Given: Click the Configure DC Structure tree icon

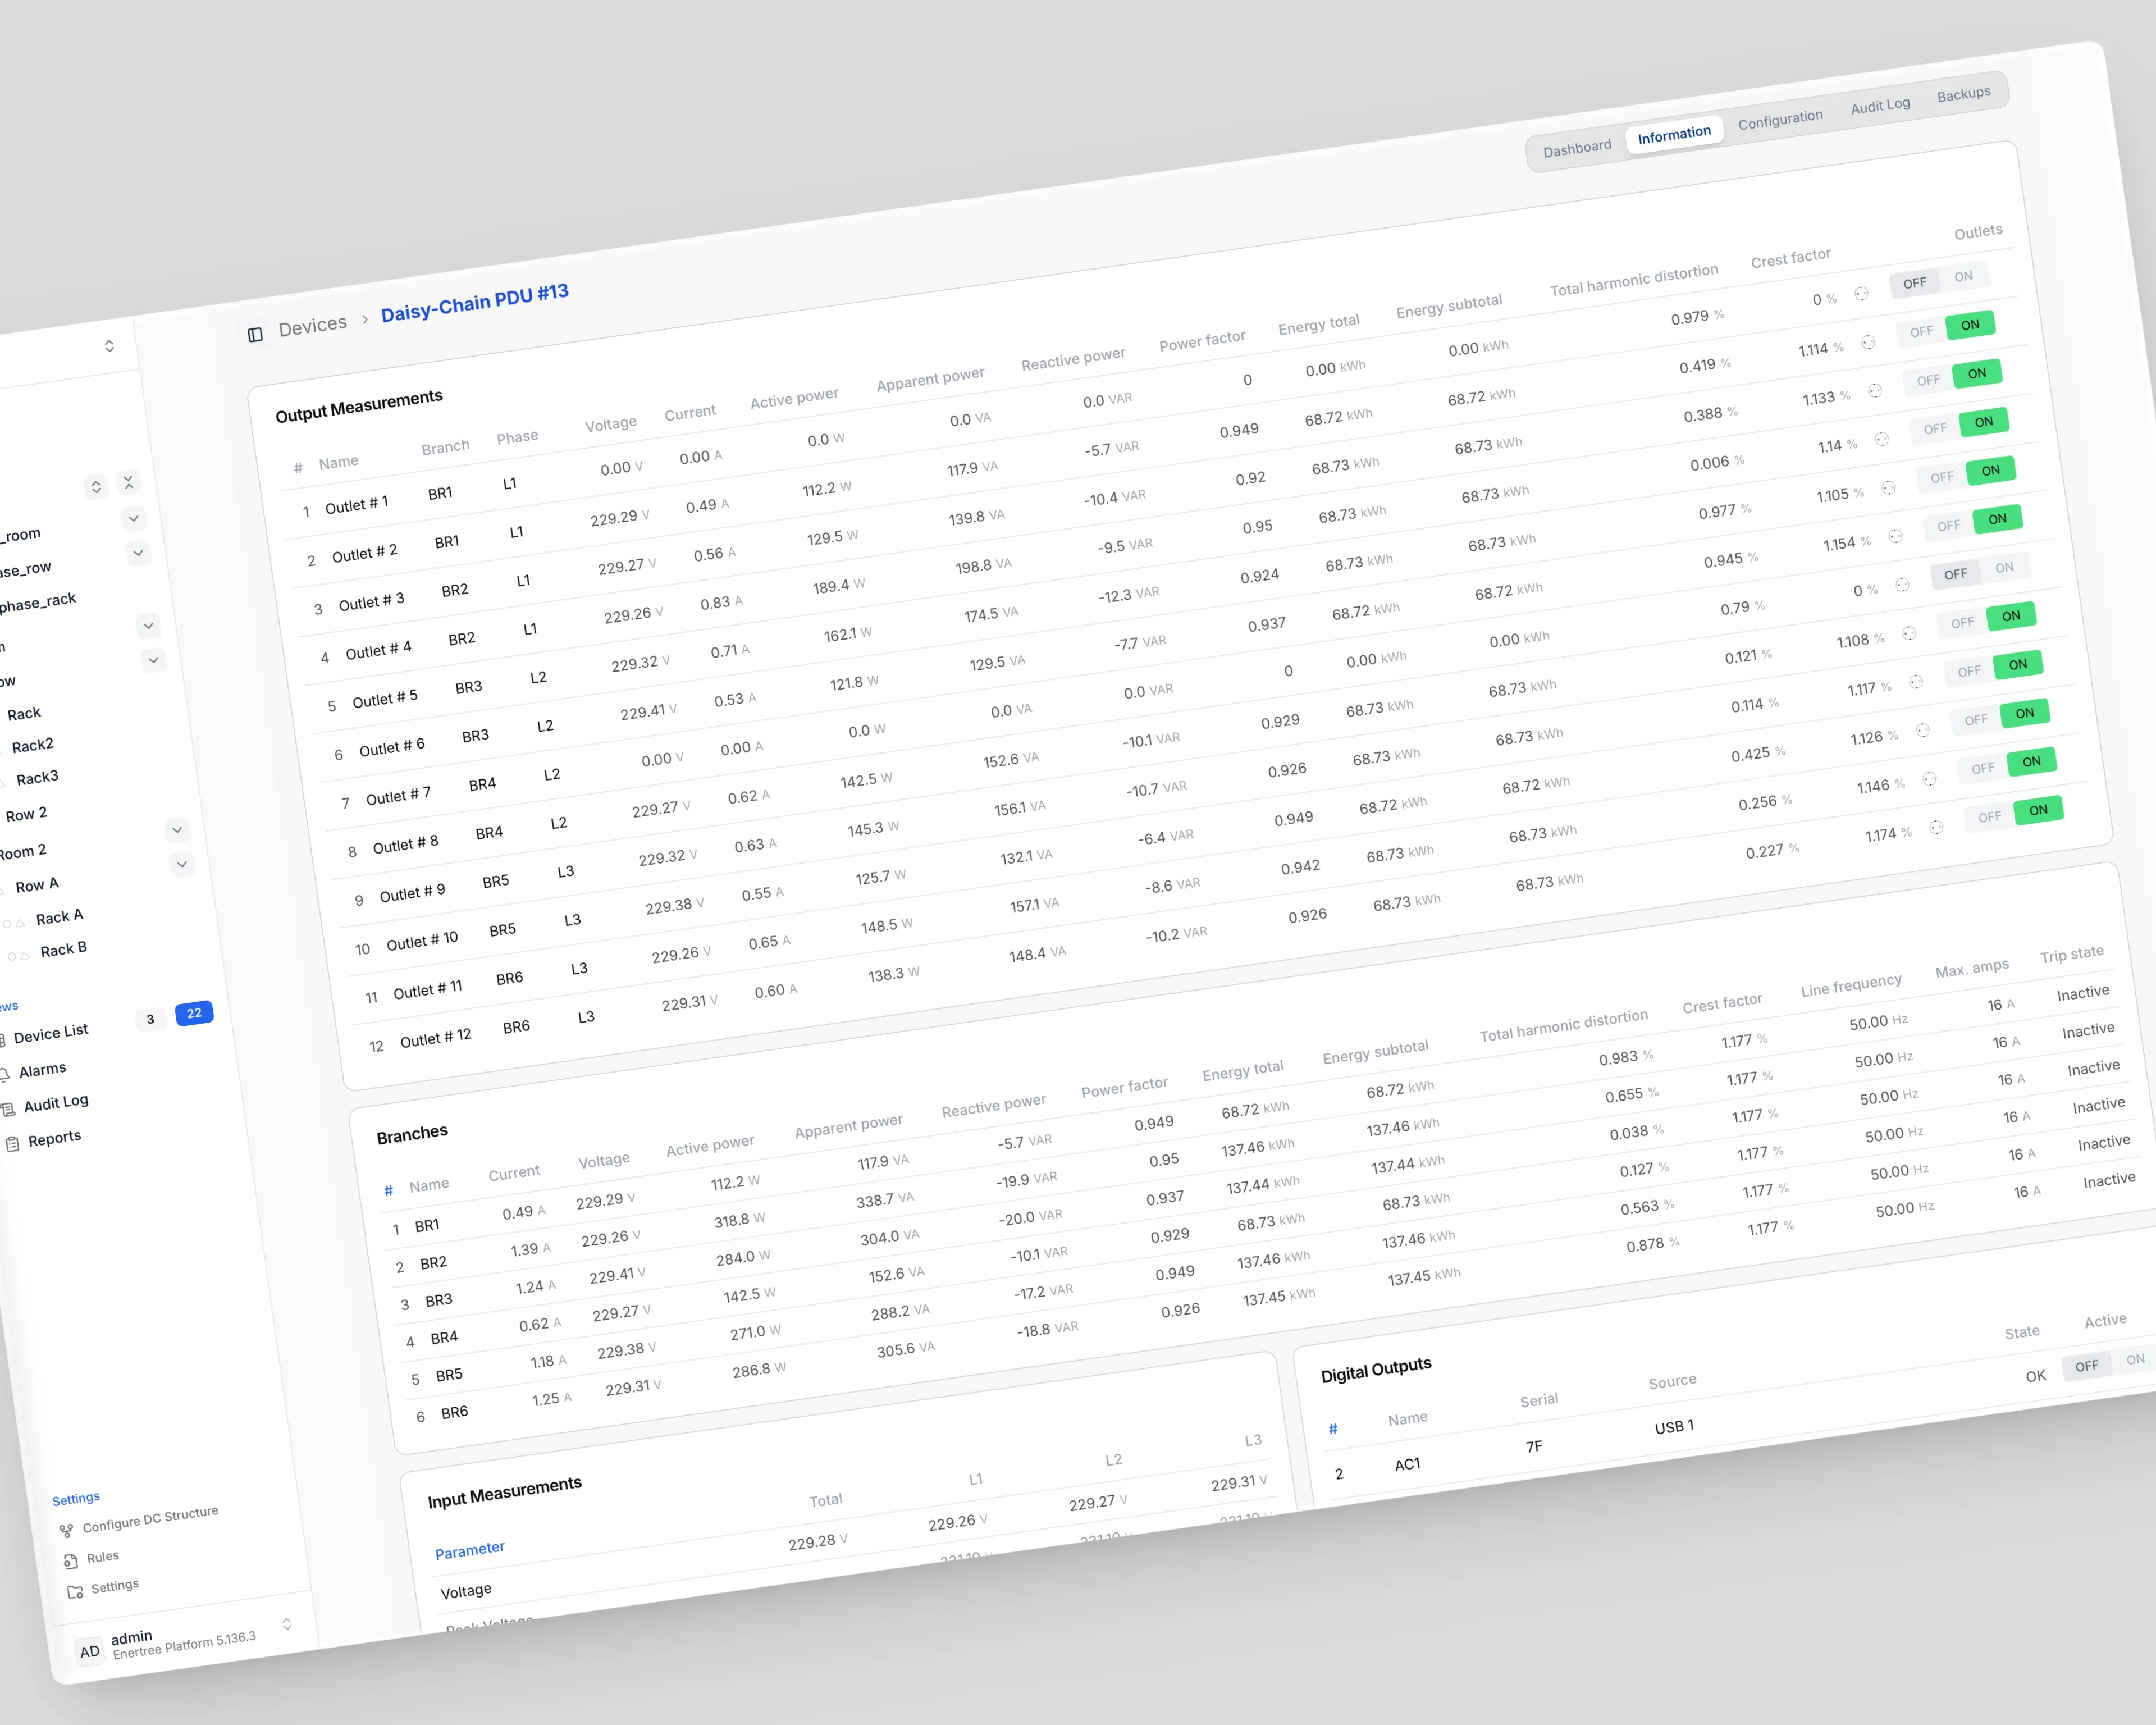Looking at the screenshot, I should pyautogui.click(x=66, y=1530).
